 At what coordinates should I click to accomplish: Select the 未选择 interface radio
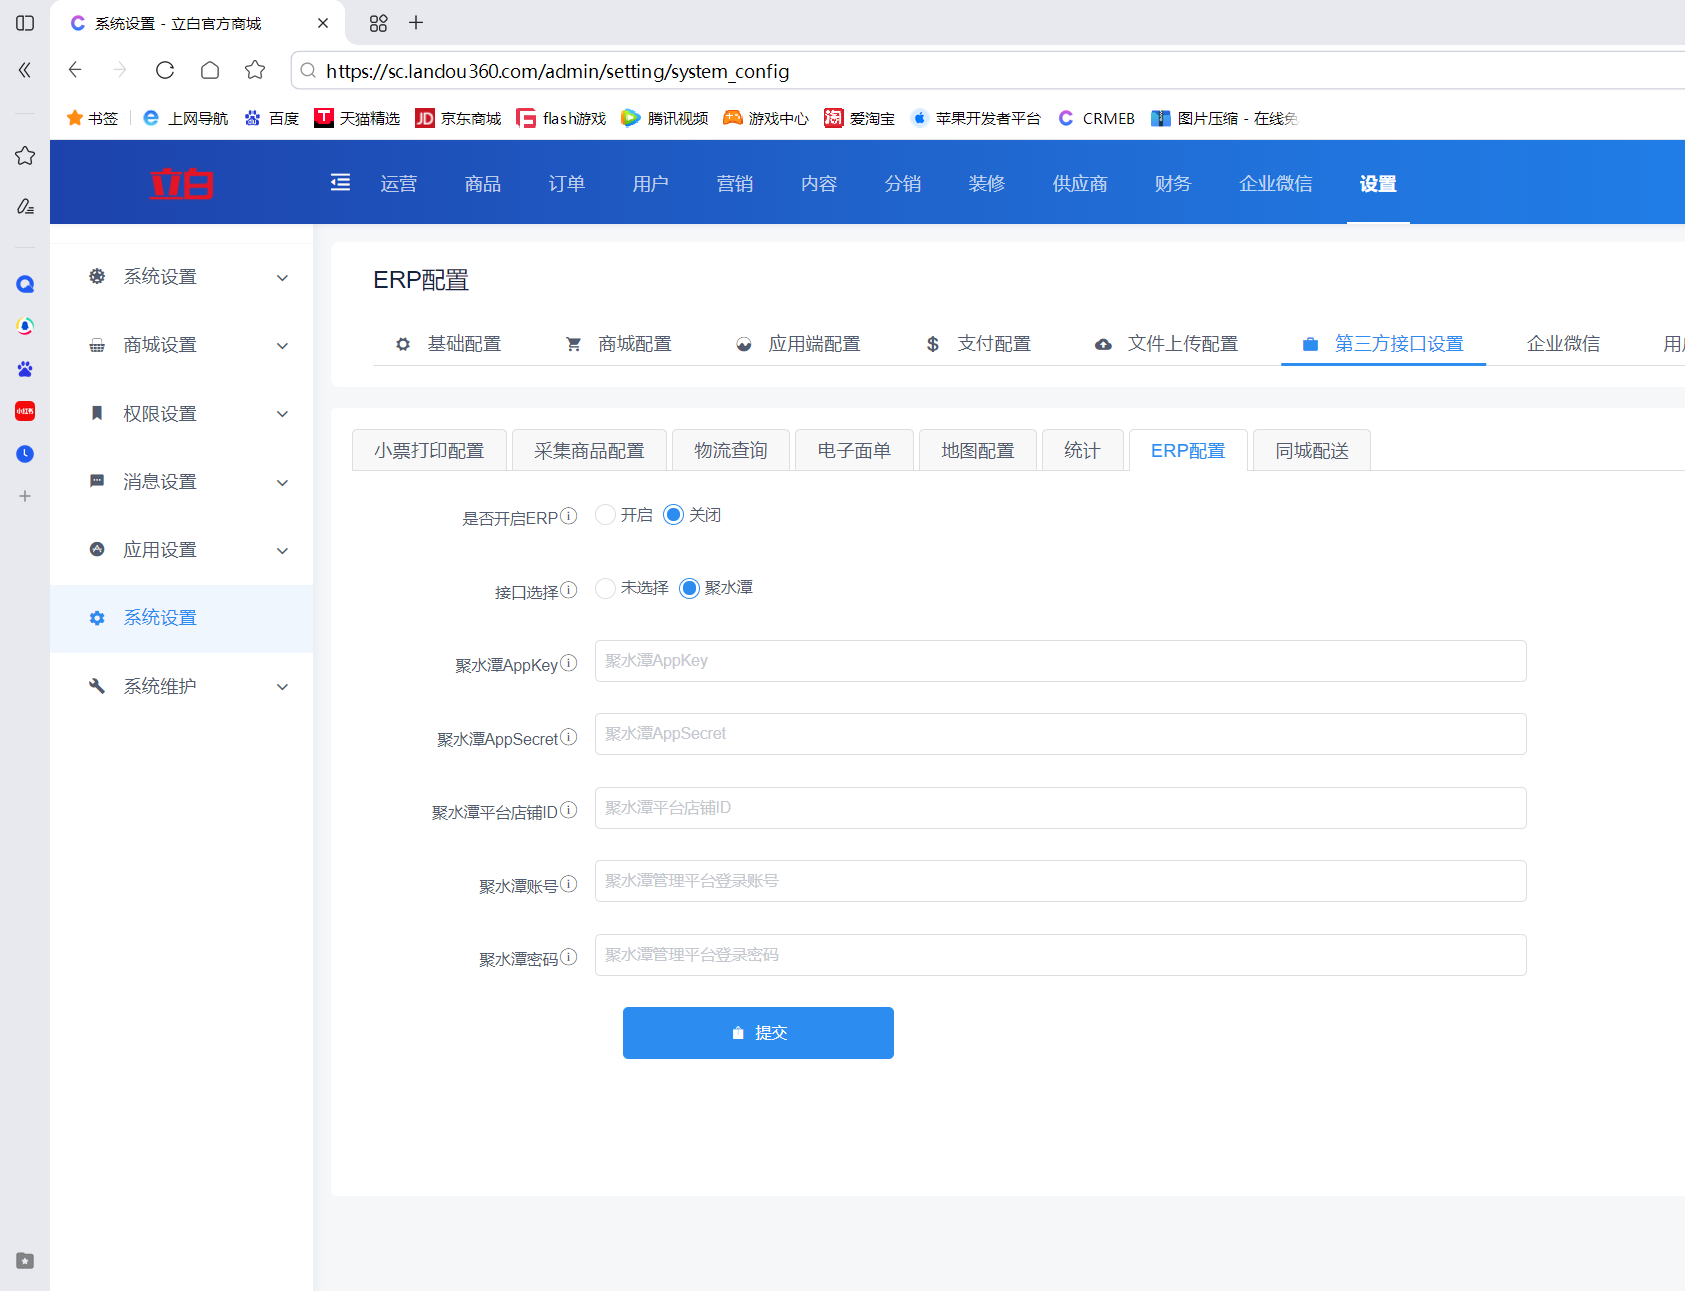coord(605,588)
